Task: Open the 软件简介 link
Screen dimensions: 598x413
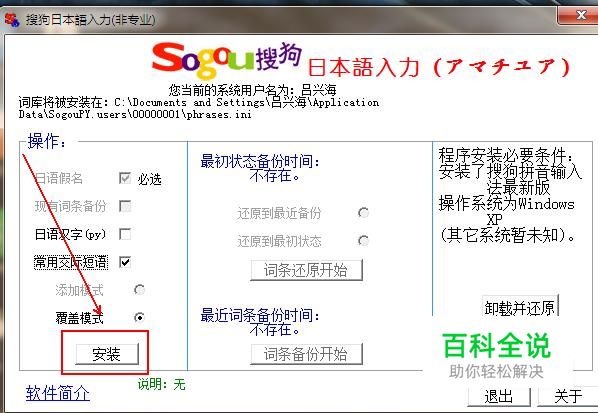Action: coord(58,393)
